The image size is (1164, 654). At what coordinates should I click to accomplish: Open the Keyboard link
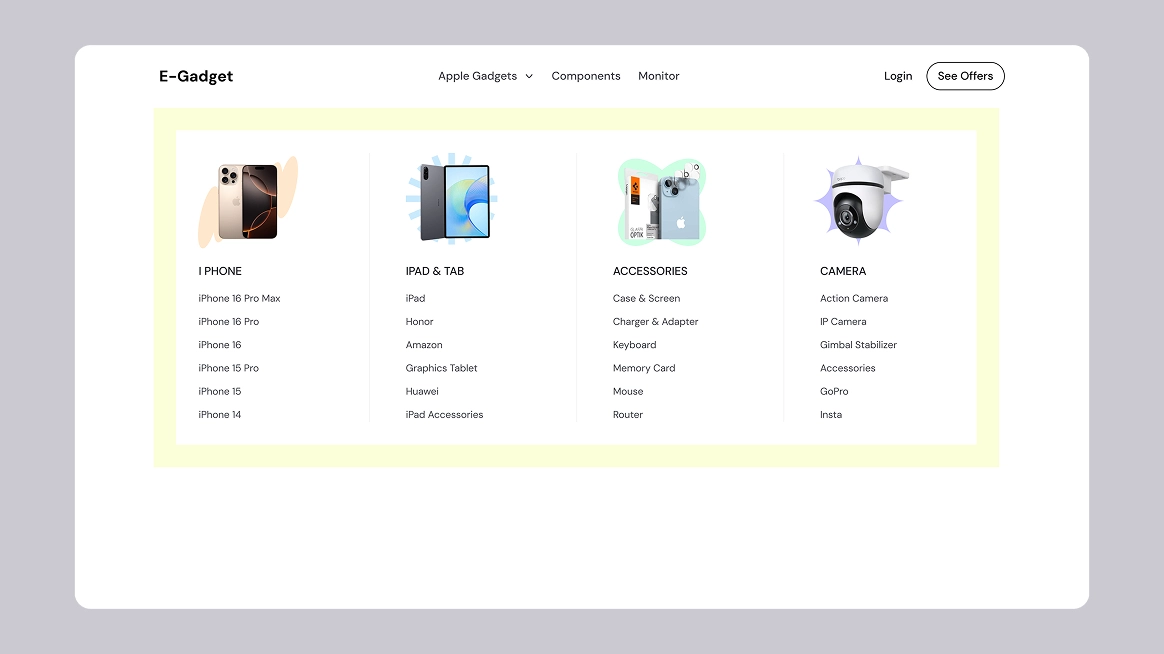[634, 344]
